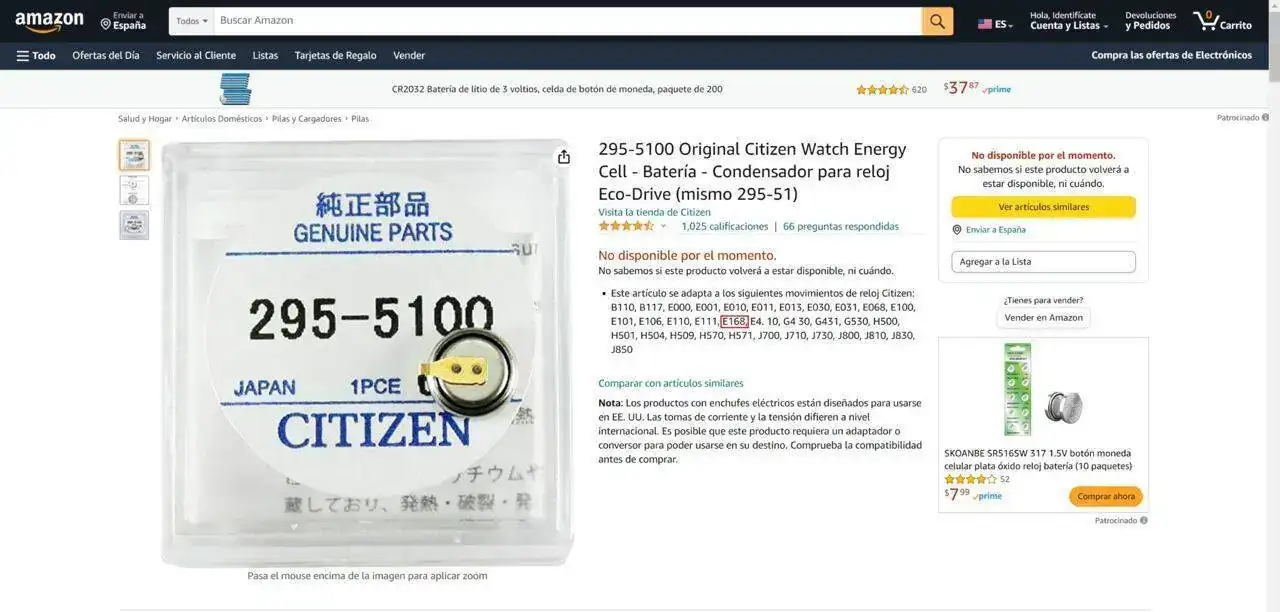The image size is (1280, 612).
Task: Open Tarjetas de Regalo menu item
Action: [x=336, y=56]
